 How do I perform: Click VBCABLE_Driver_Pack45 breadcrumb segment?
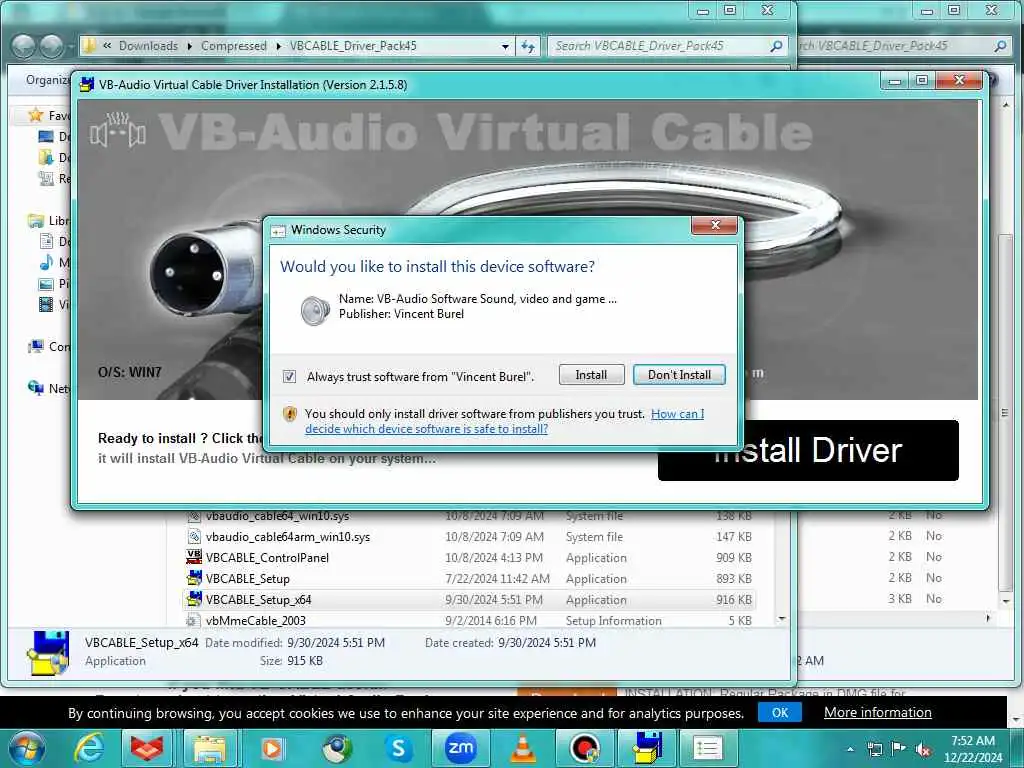click(x=353, y=46)
